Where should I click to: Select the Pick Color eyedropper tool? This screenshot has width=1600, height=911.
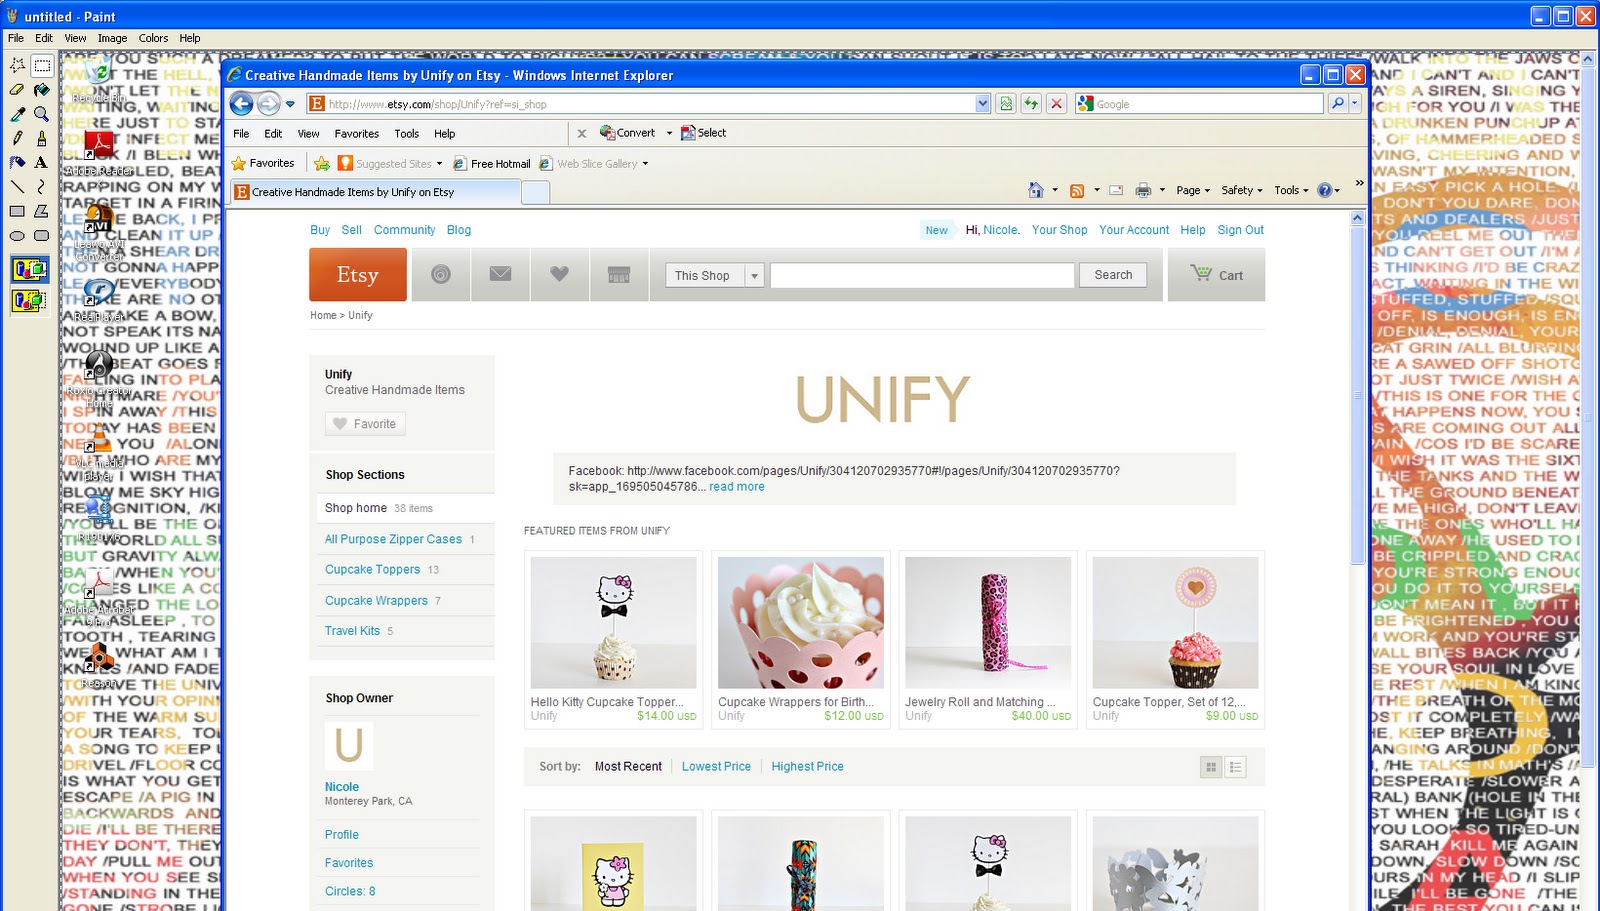tap(17, 114)
